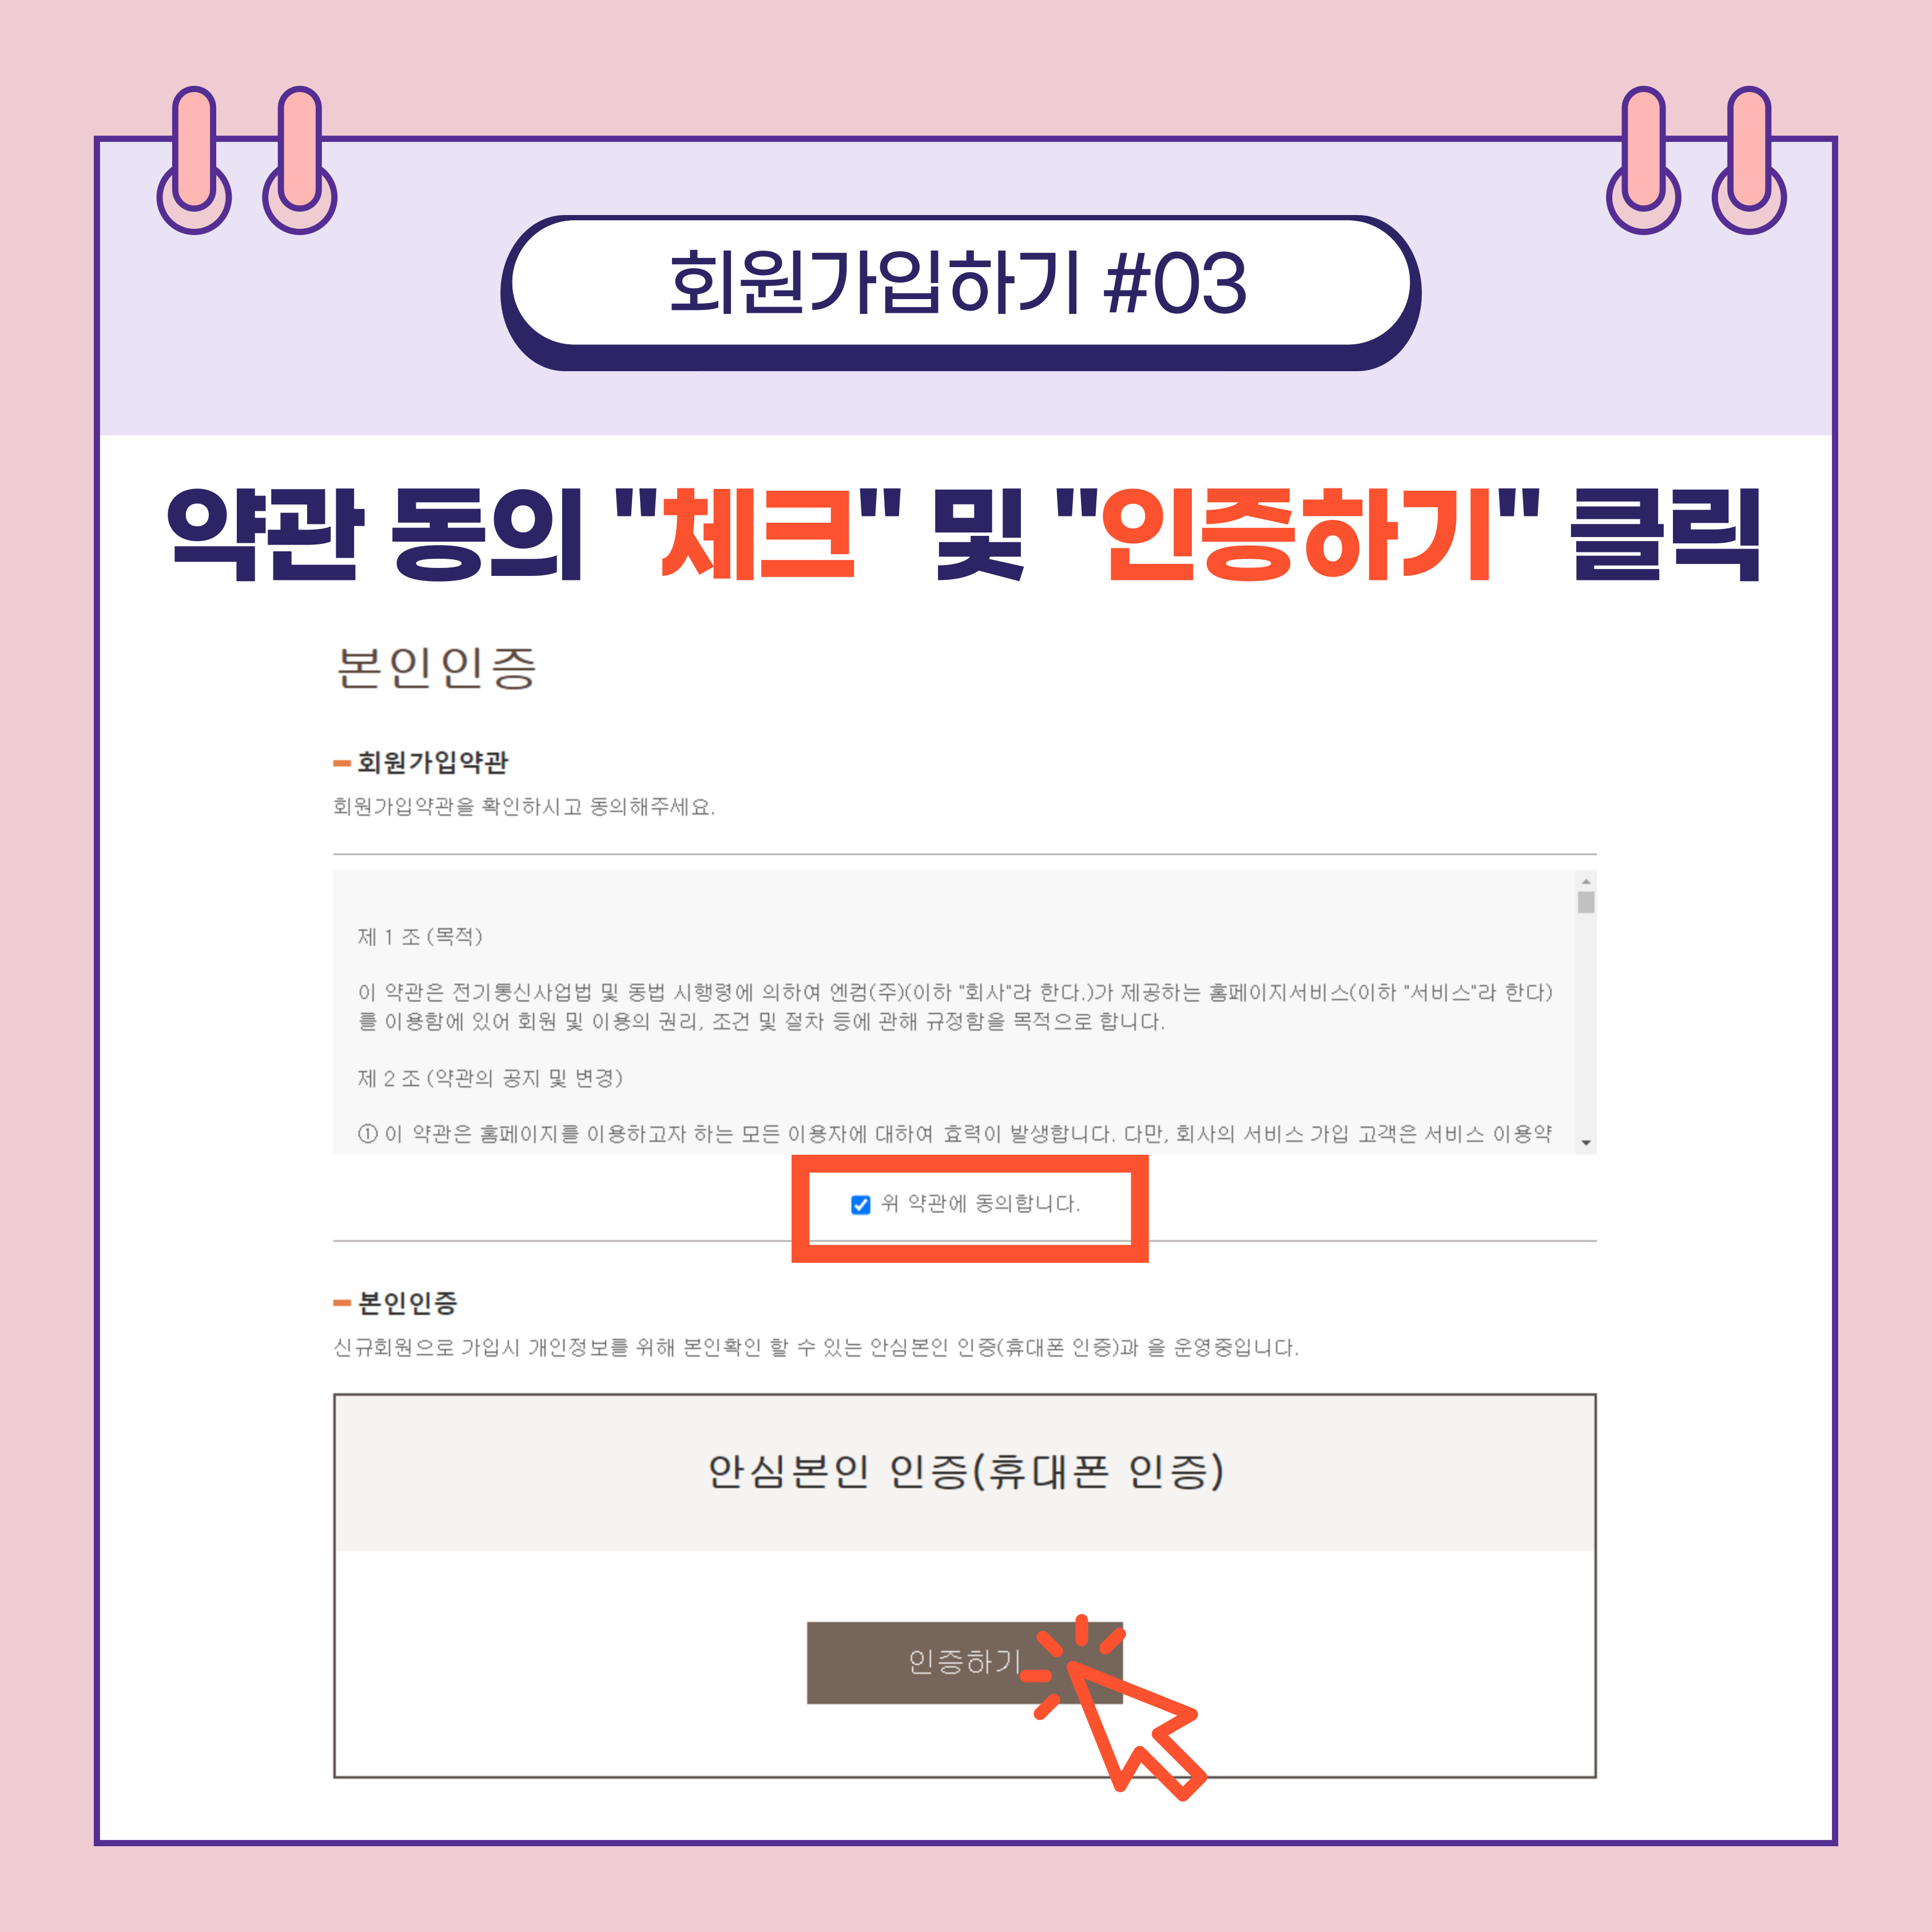This screenshot has width=1932, height=1932.
Task: Click the large 본인인증 page title
Action: (x=437, y=668)
